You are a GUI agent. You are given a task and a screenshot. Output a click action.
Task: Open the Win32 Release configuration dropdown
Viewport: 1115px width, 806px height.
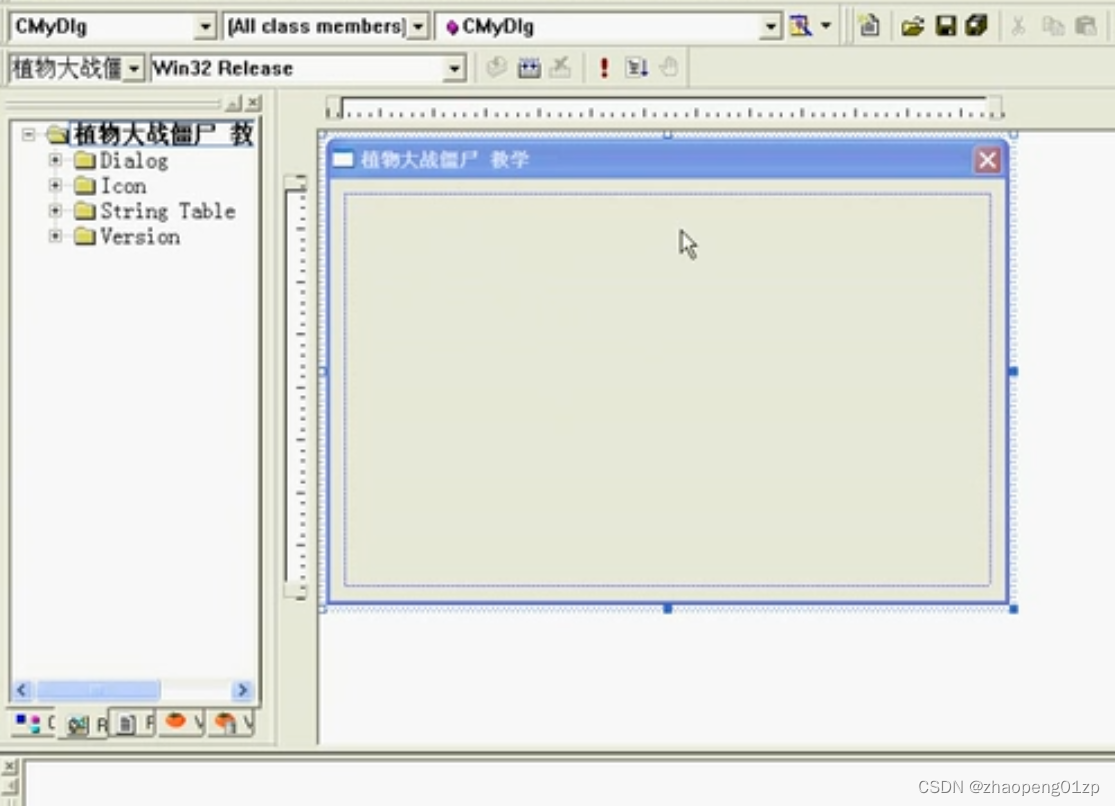click(454, 69)
